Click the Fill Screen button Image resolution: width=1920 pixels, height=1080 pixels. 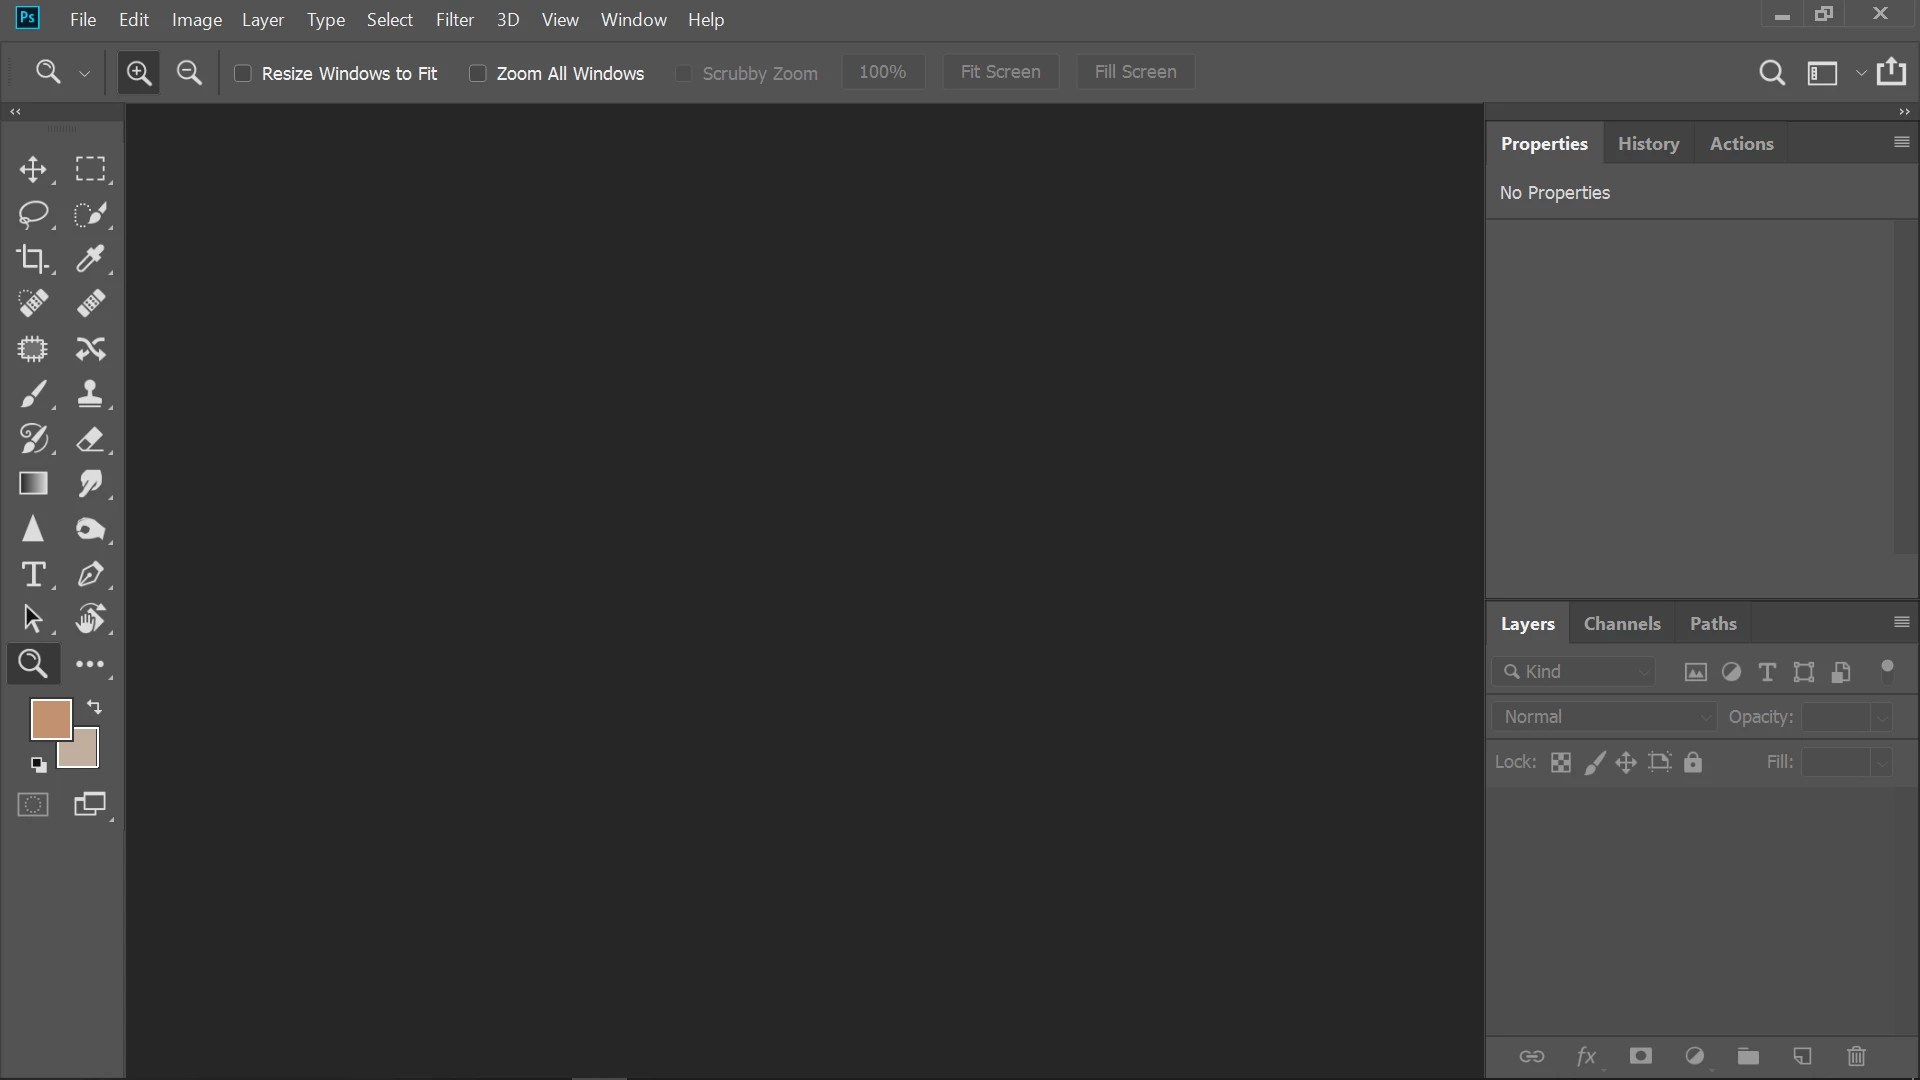pos(1135,72)
